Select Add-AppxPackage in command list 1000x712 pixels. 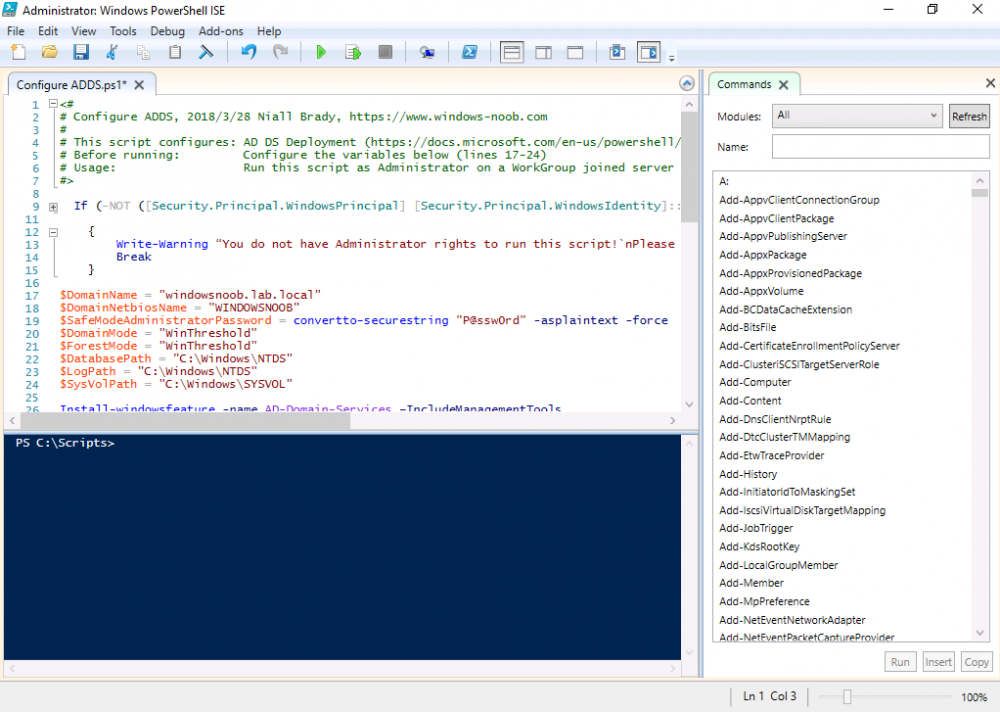[x=763, y=255]
